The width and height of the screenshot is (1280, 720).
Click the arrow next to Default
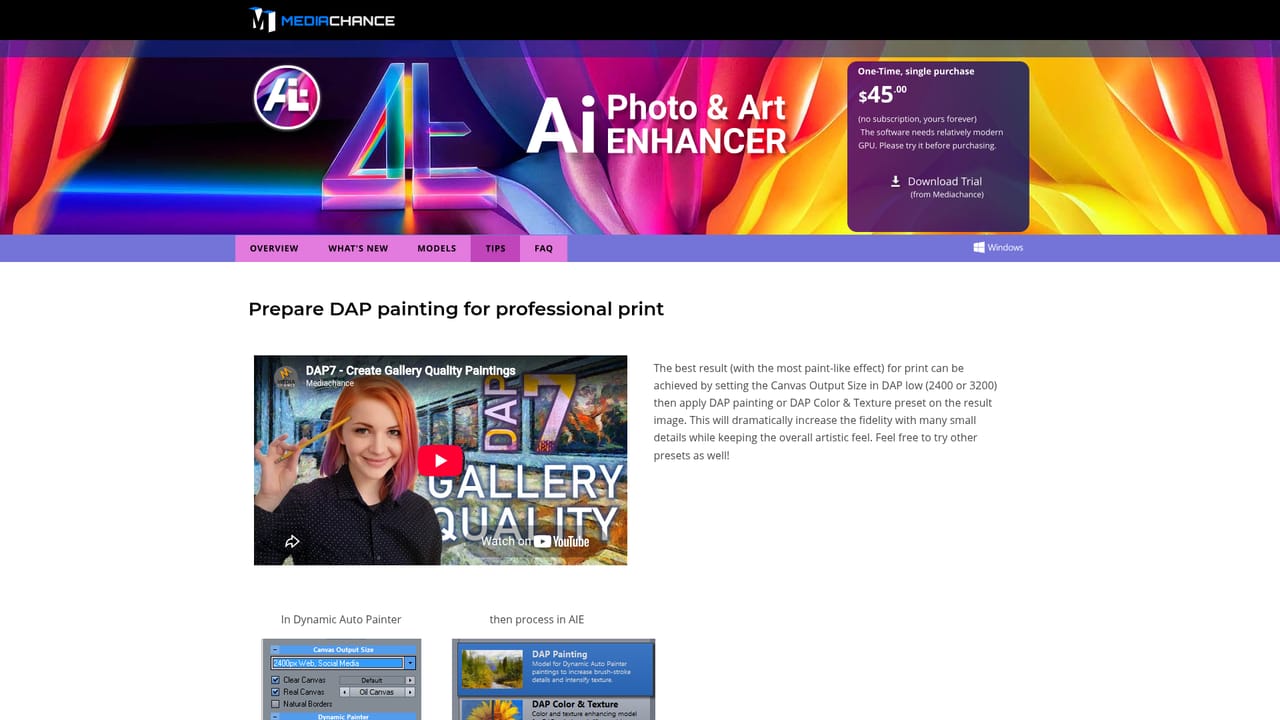[410, 680]
